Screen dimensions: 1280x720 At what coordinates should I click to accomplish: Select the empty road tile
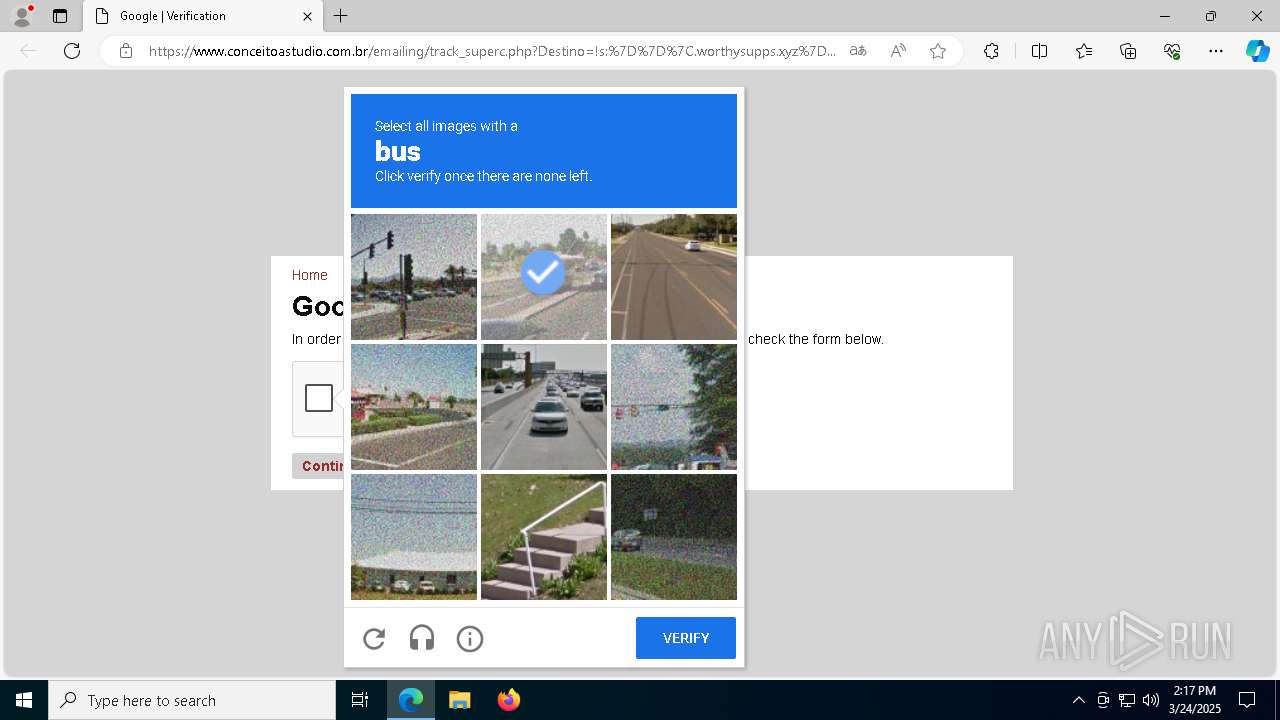pos(674,277)
